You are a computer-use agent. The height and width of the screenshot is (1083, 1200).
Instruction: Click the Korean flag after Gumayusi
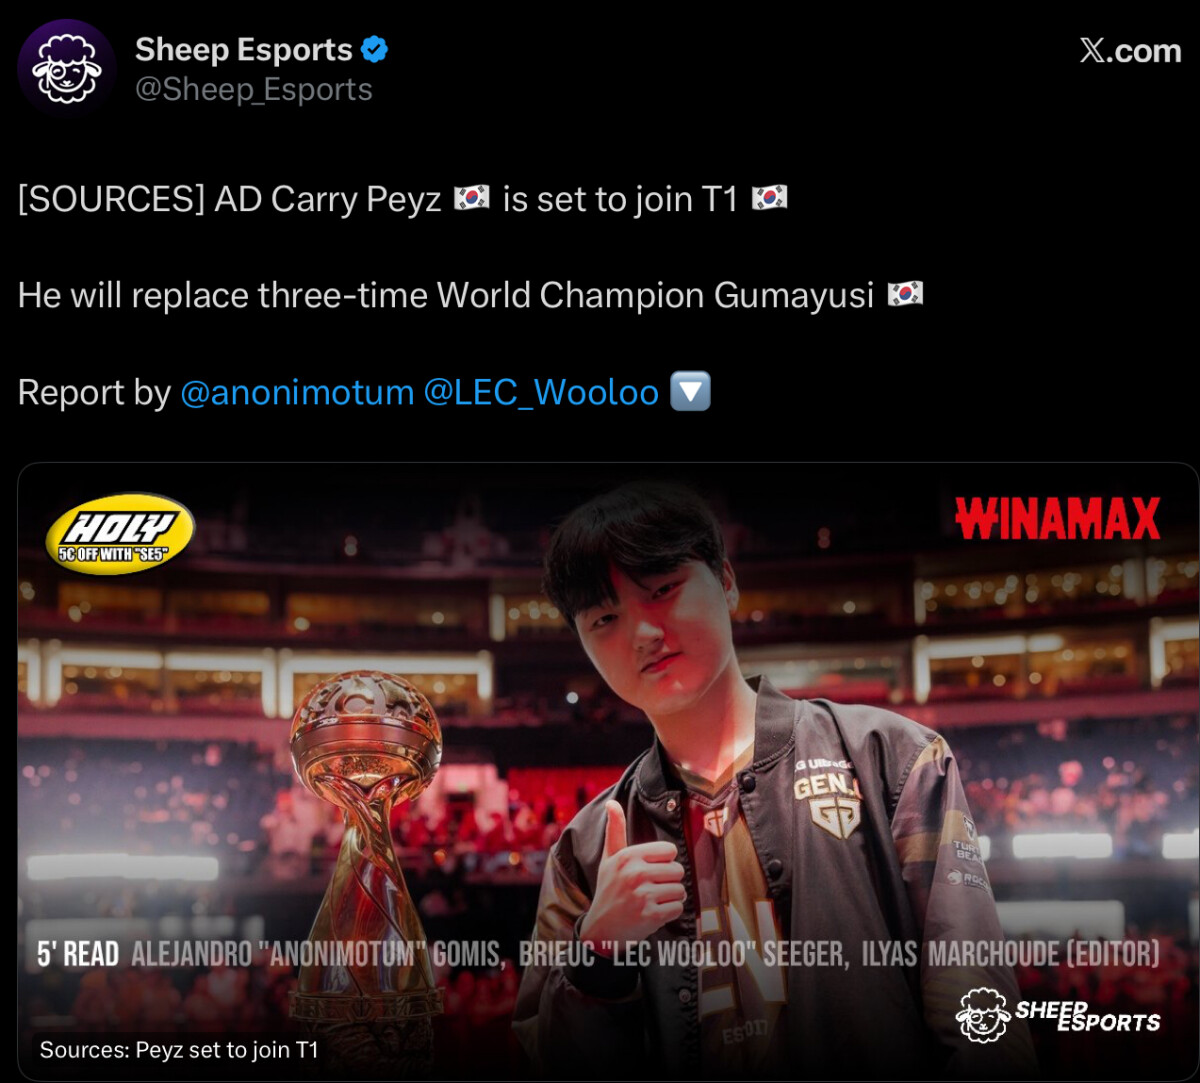pos(905,294)
